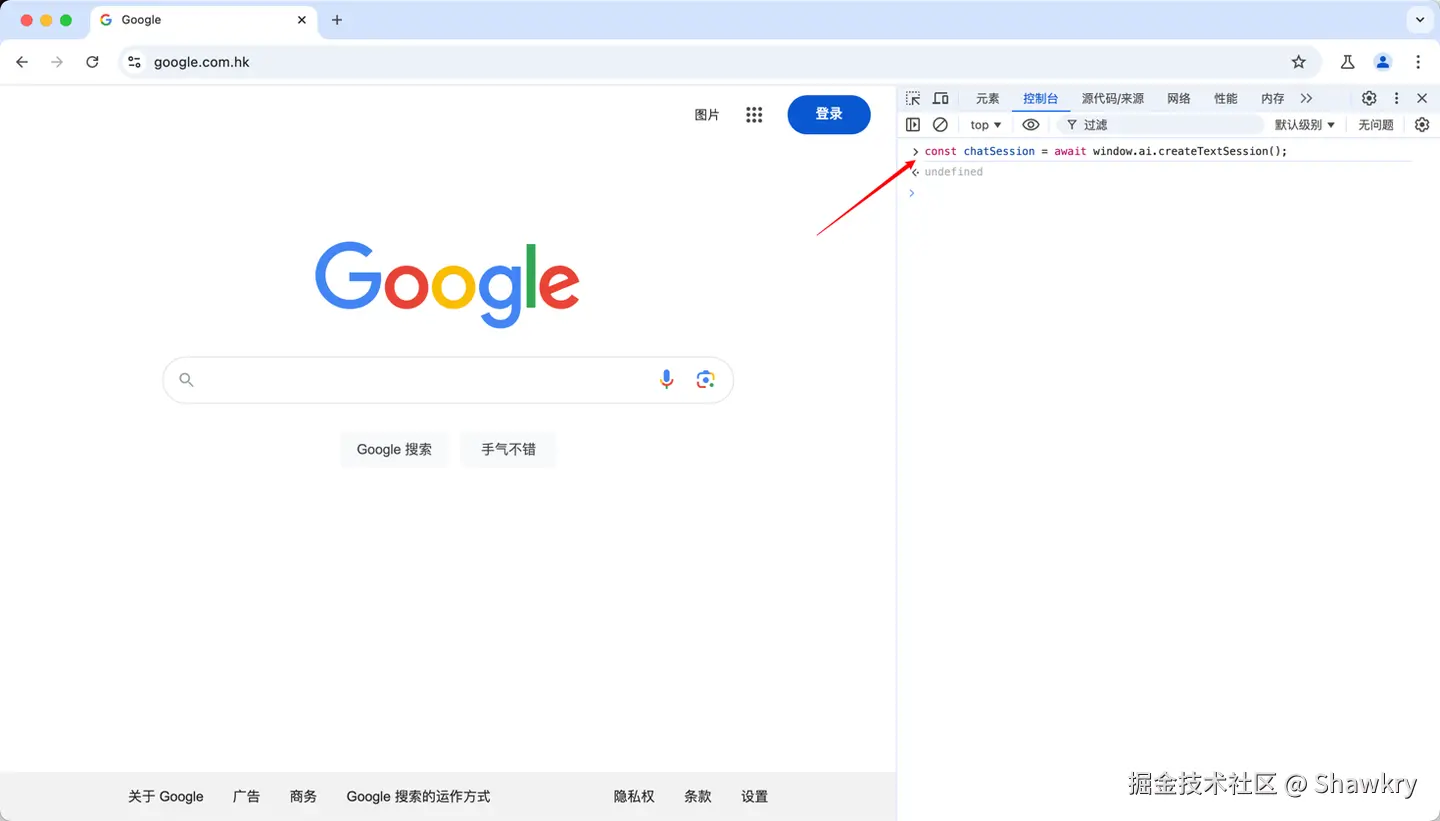Open DevTools settings gear in the tab bar
The width and height of the screenshot is (1440, 821).
coord(1369,98)
